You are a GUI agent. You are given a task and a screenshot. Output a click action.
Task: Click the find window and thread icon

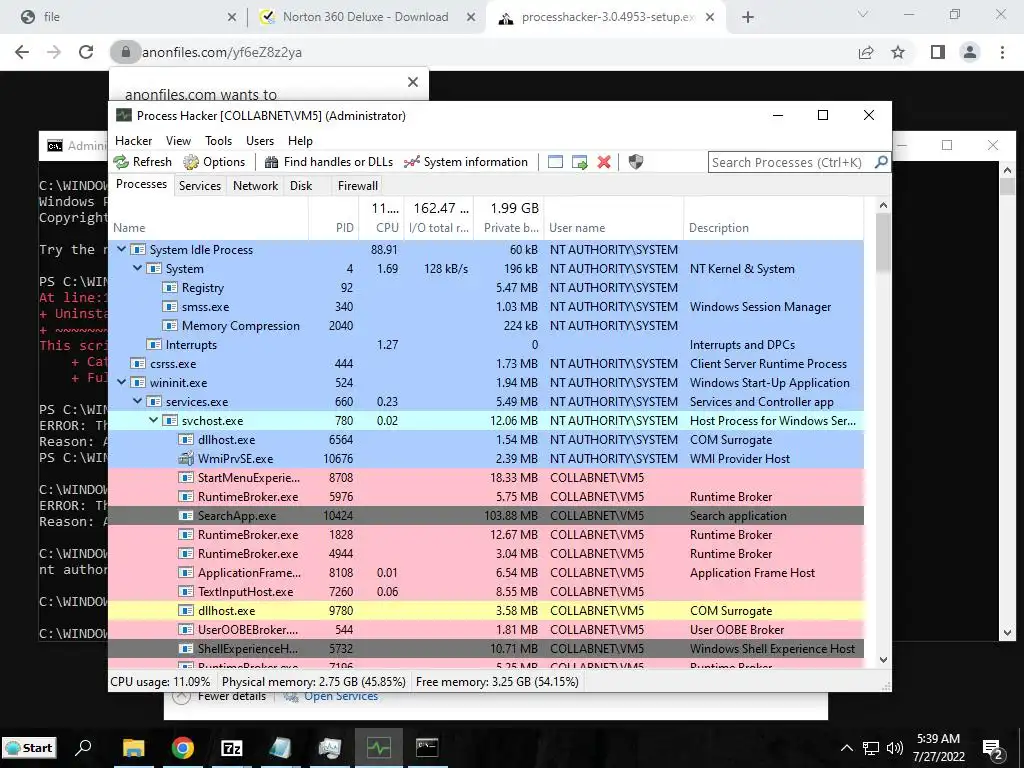[579, 162]
